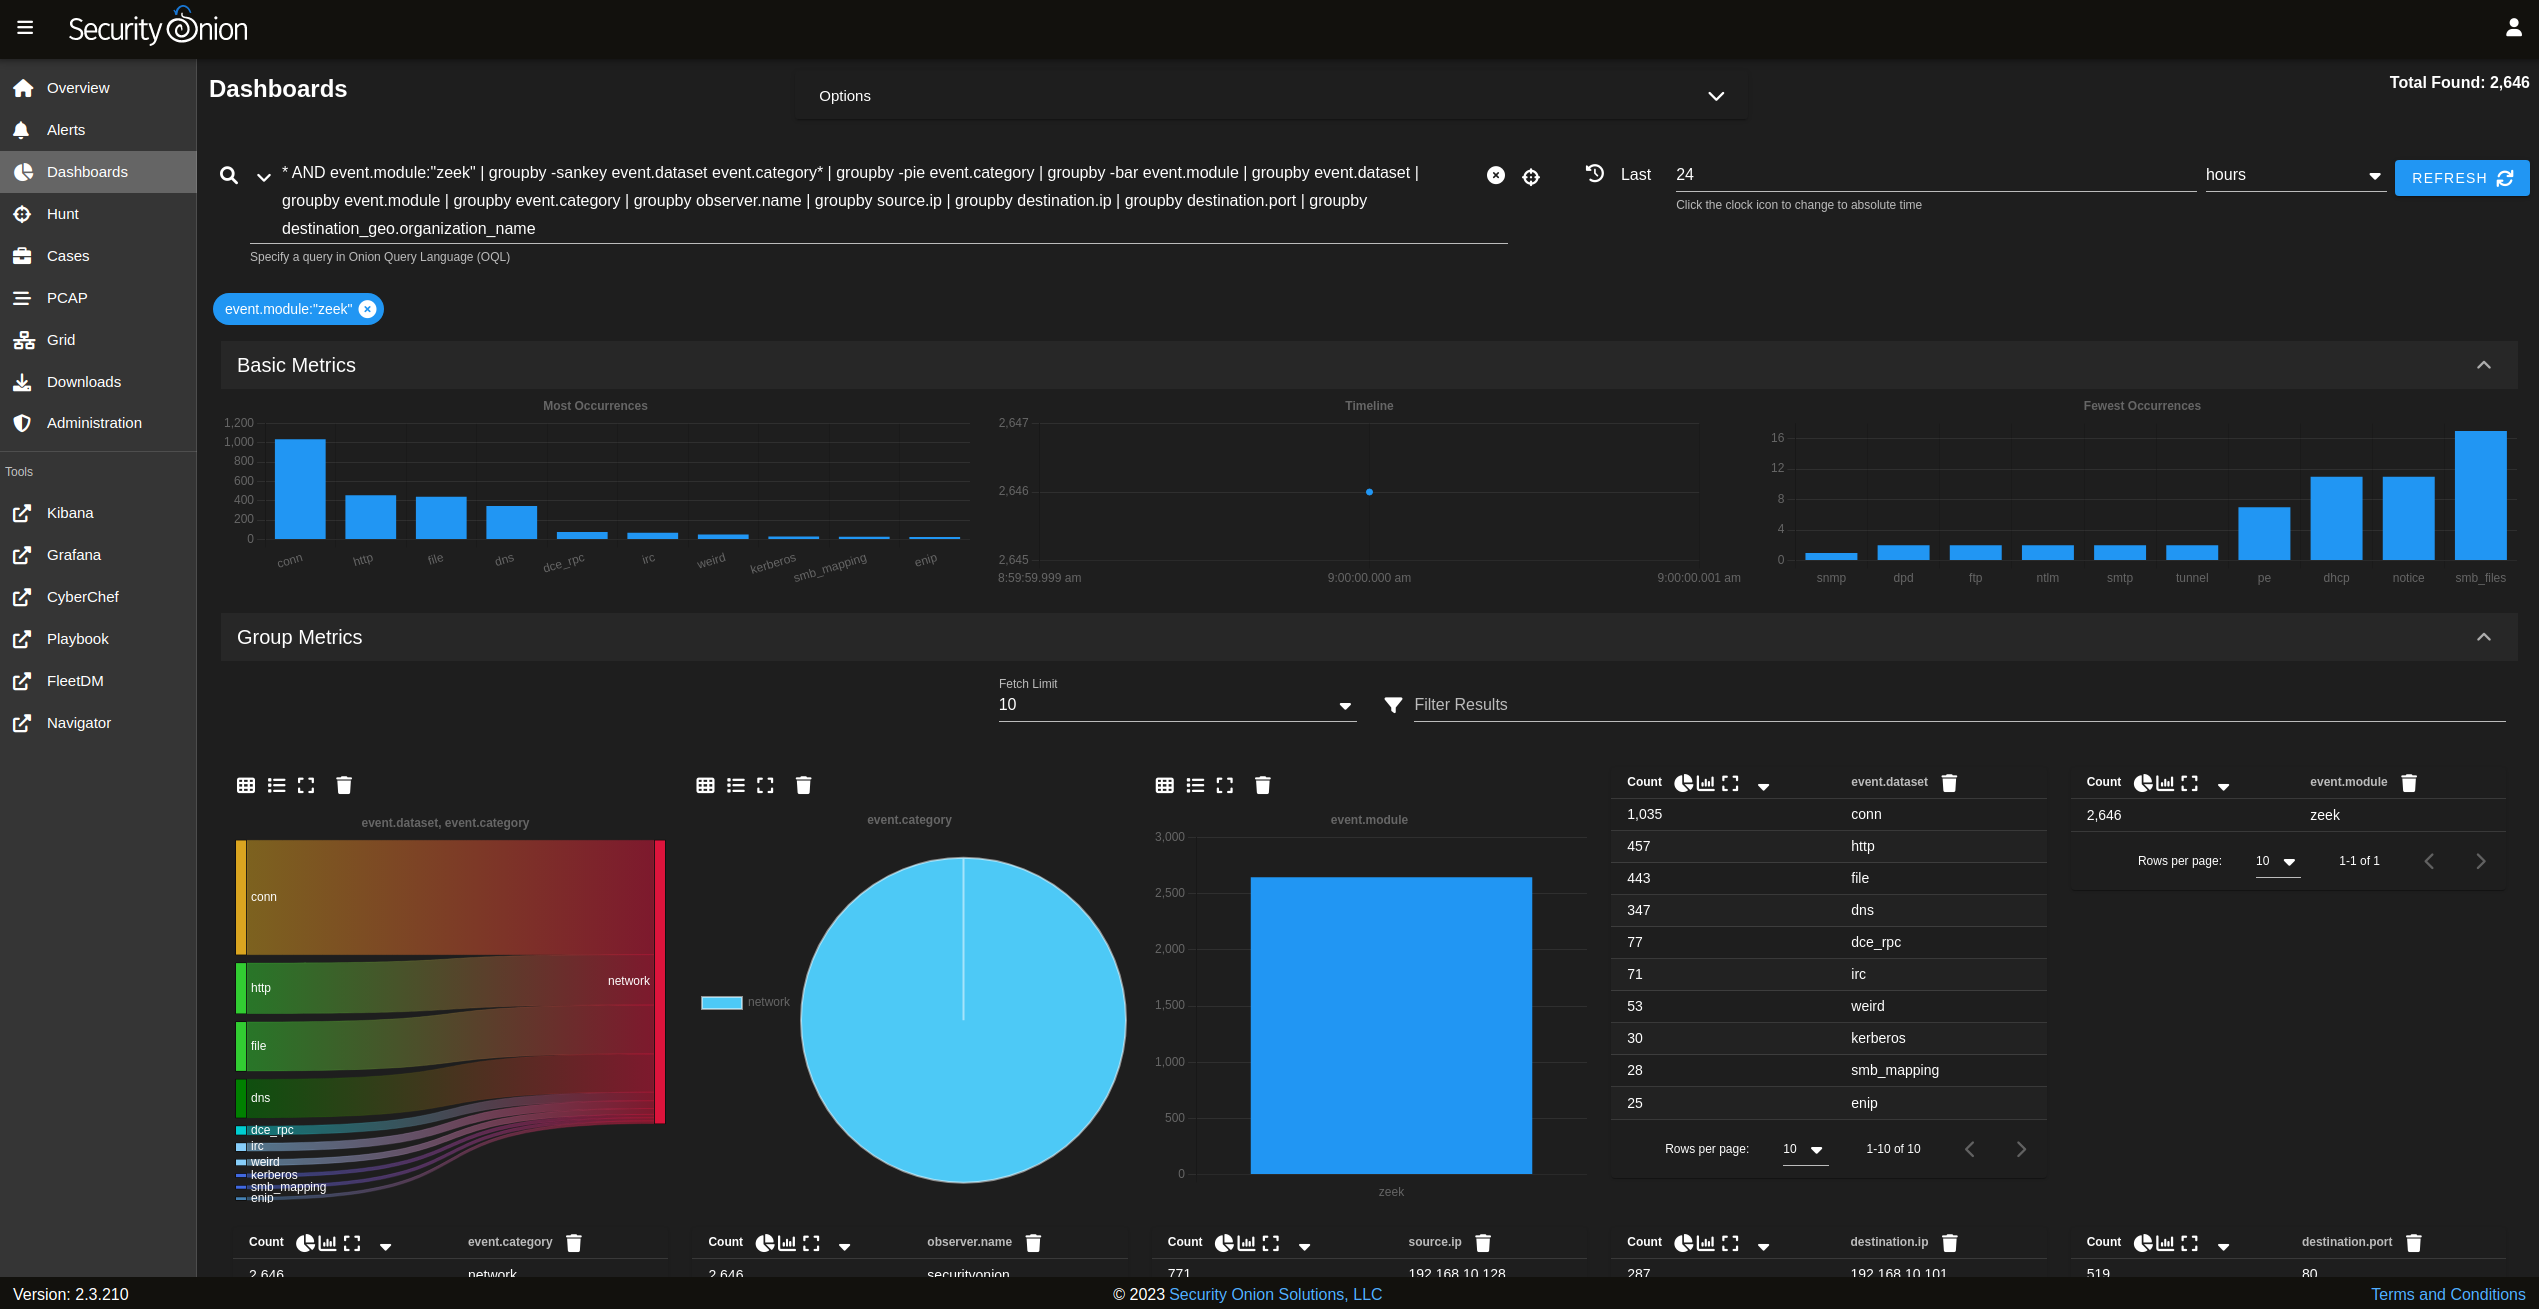2539x1309 pixels.
Task: Click the hamburger menu icon top left
Action: 25,27
